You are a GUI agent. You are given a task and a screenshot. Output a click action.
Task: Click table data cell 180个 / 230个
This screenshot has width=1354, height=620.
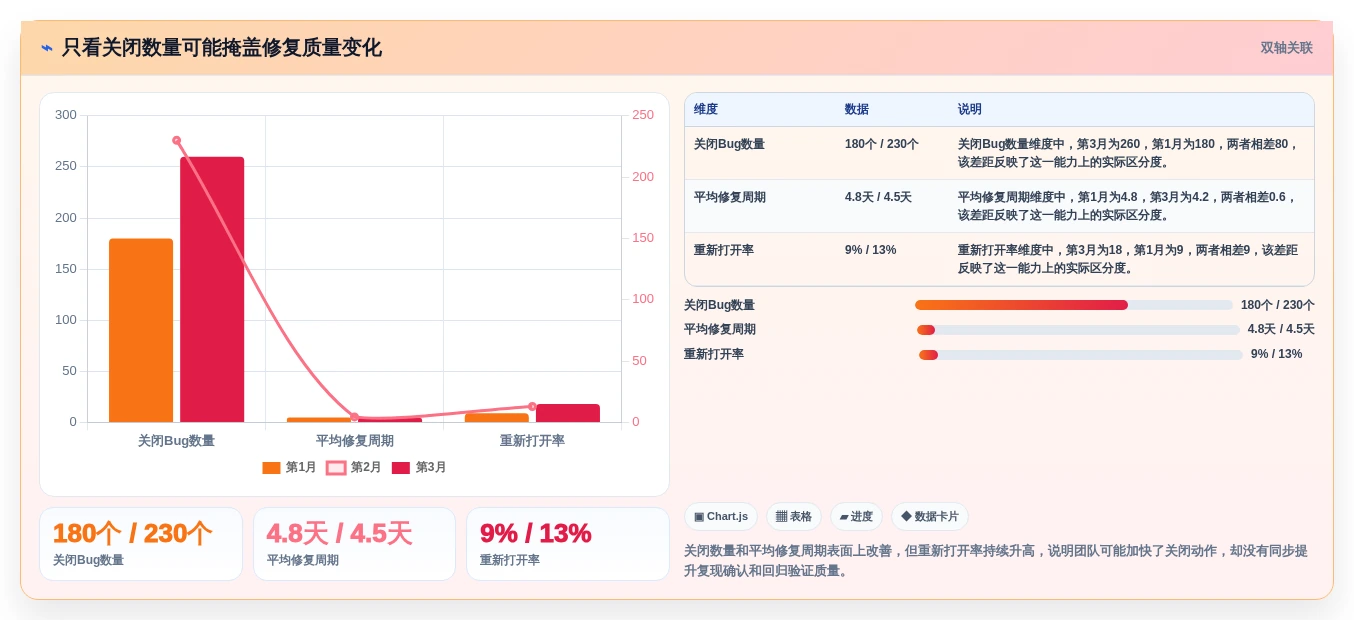882,144
